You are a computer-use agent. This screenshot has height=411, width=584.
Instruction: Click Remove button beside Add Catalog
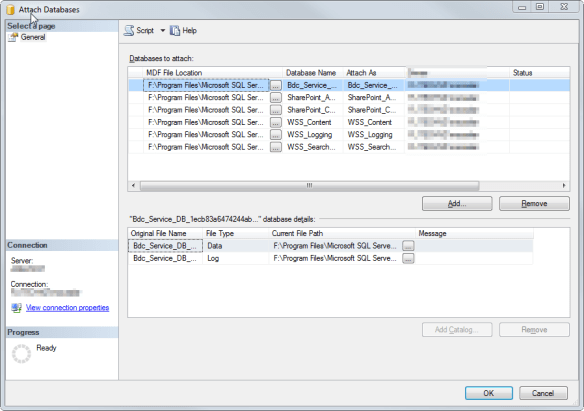(x=534, y=330)
